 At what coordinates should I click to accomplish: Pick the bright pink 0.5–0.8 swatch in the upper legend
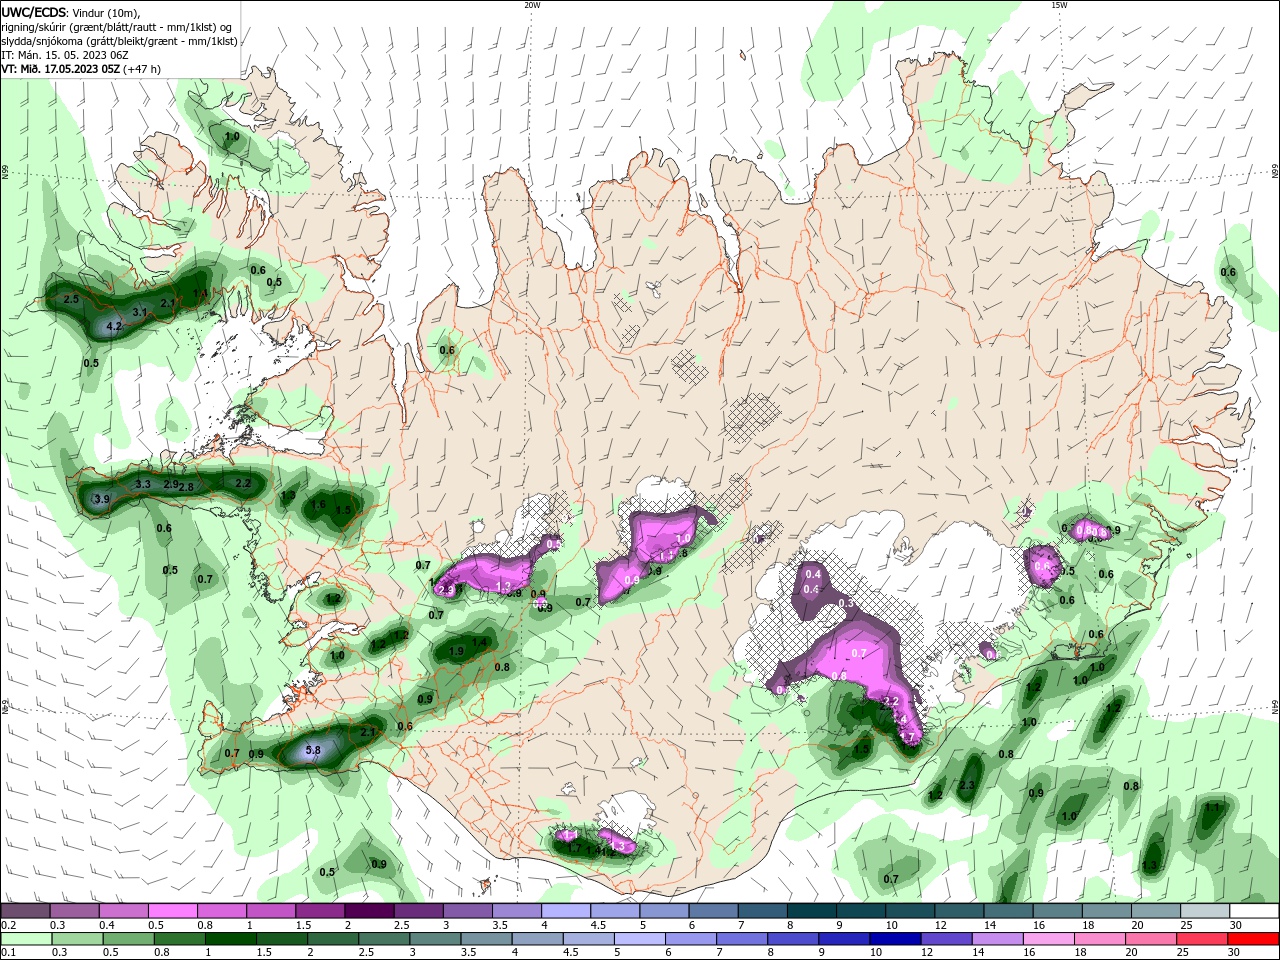(x=172, y=911)
